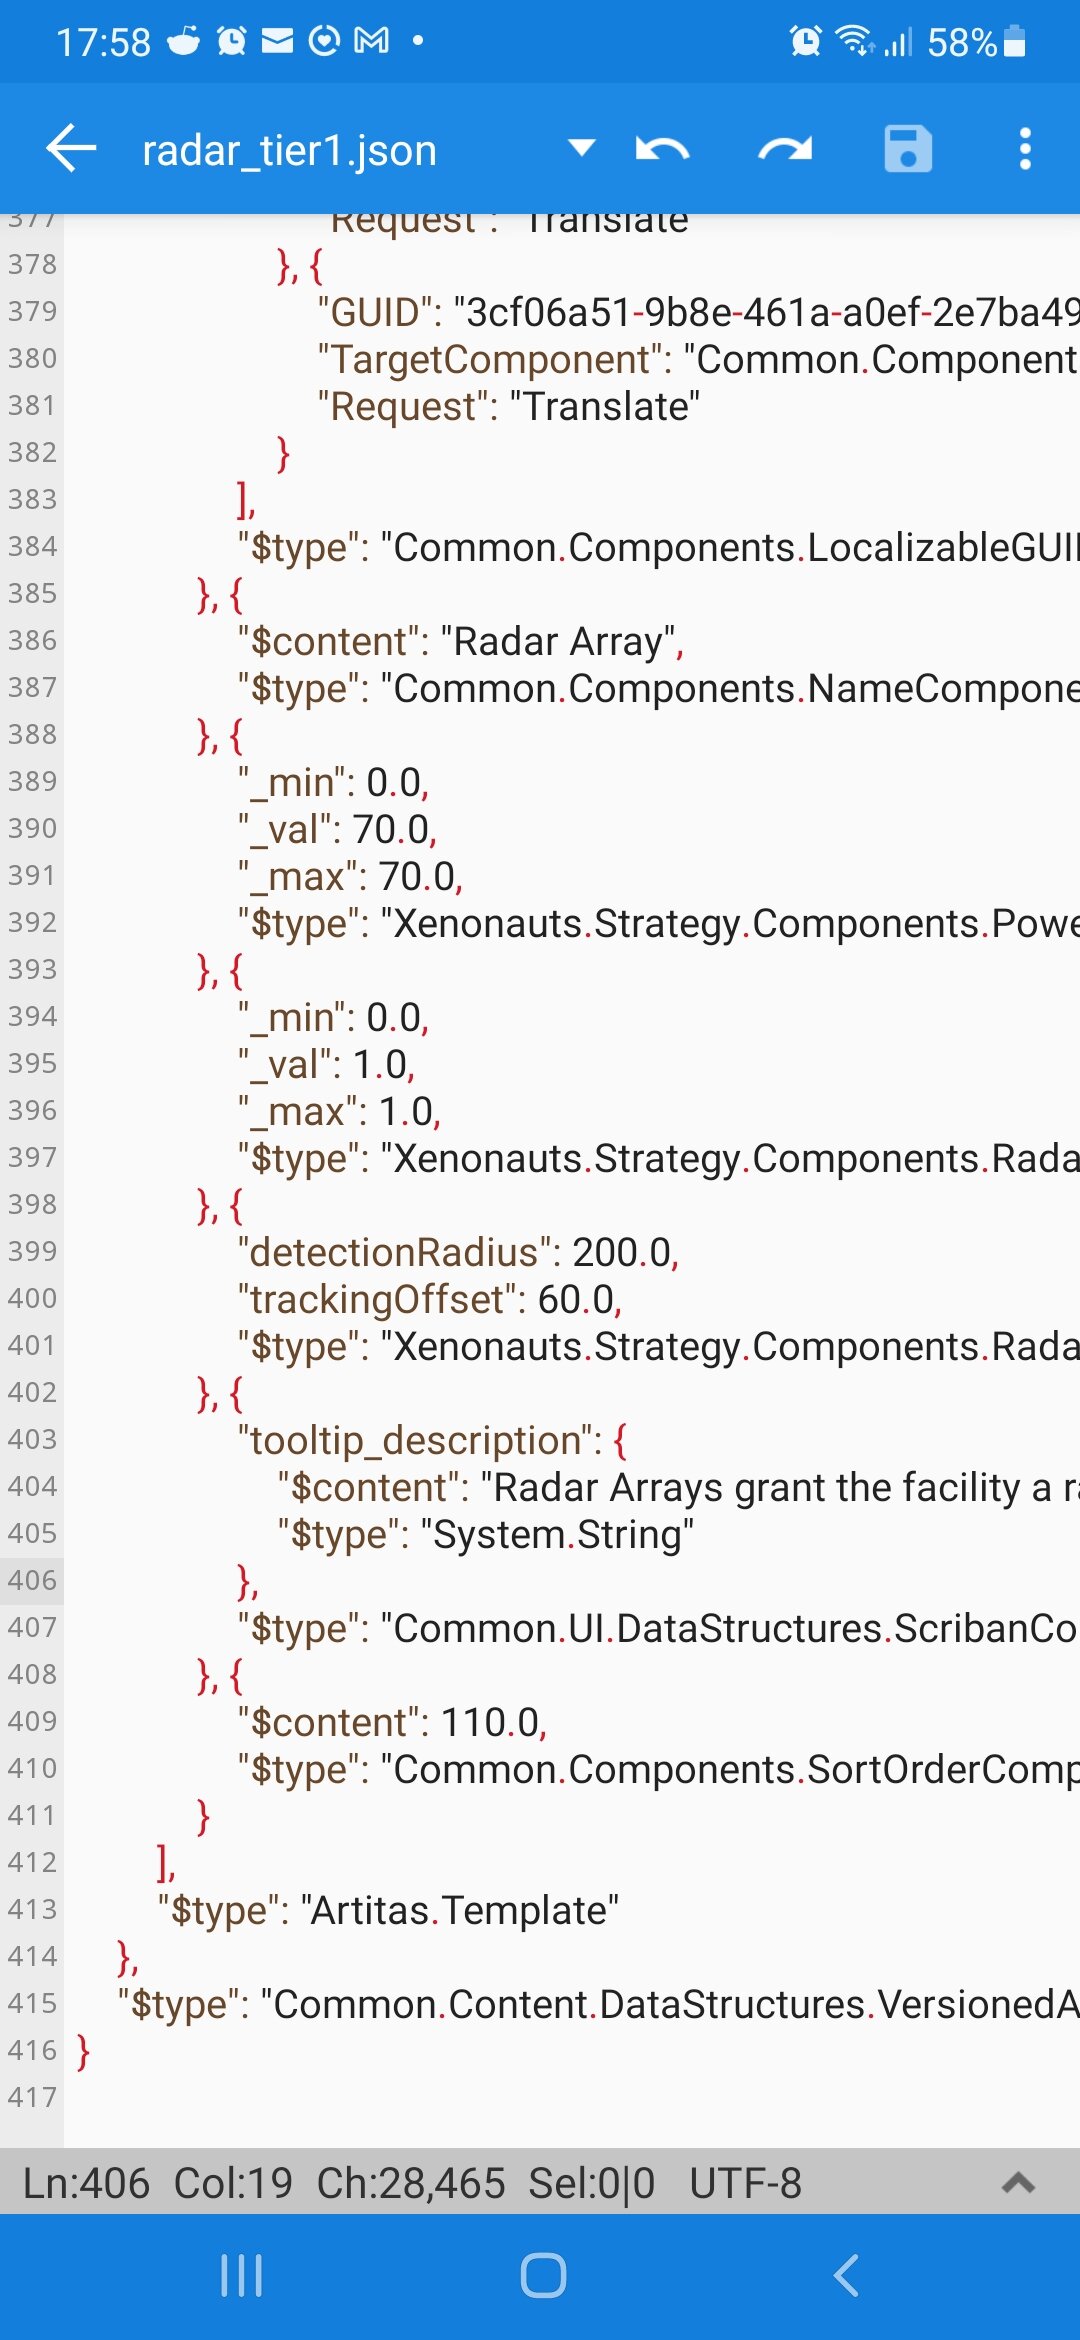
Task: Tap the back arrow in the toolbar
Action: pos(71,149)
